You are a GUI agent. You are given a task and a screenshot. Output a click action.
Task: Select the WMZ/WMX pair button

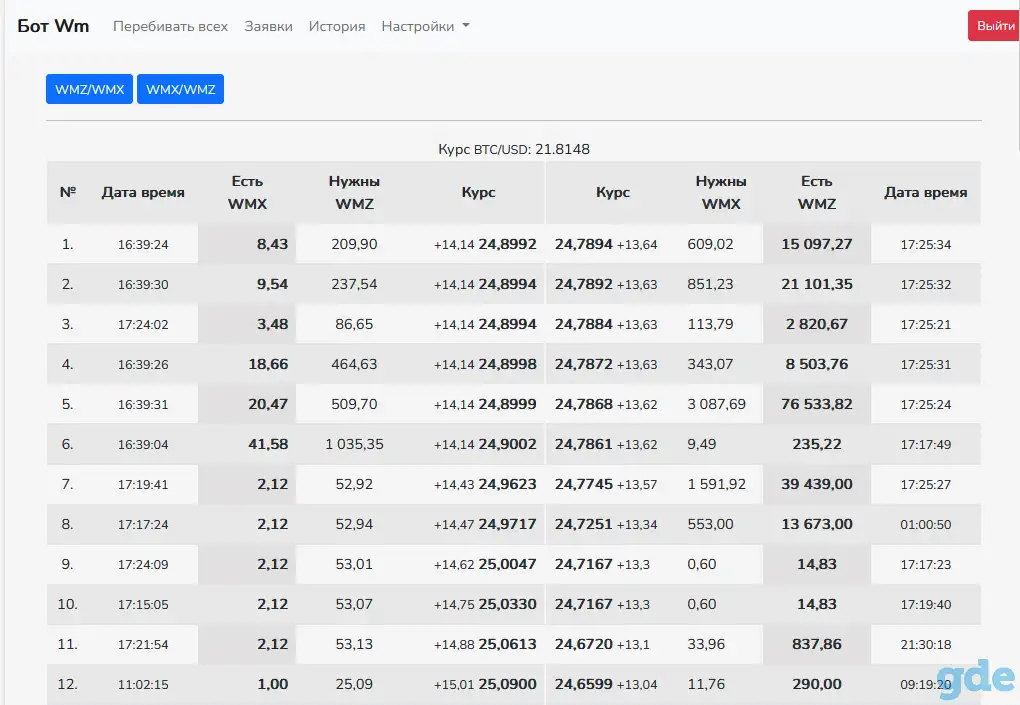[x=89, y=89]
